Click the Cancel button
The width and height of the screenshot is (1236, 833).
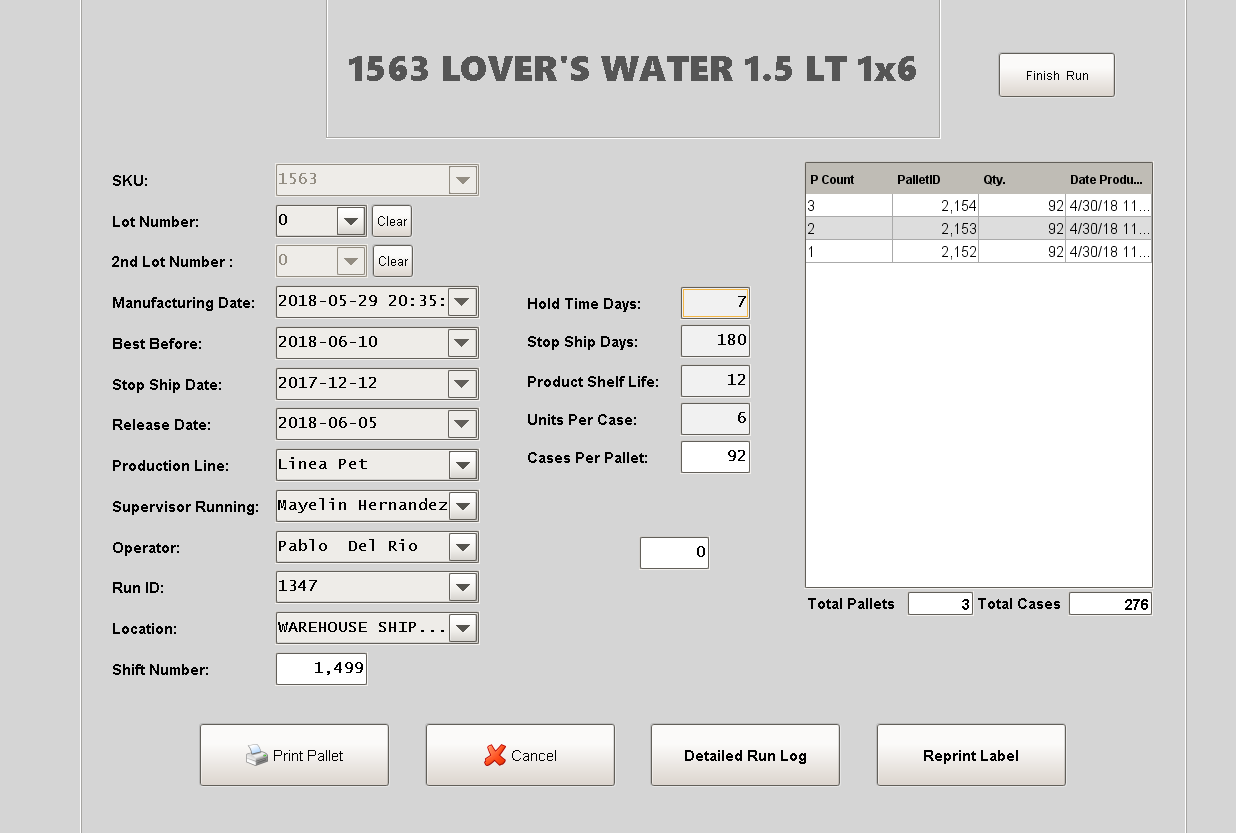520,755
